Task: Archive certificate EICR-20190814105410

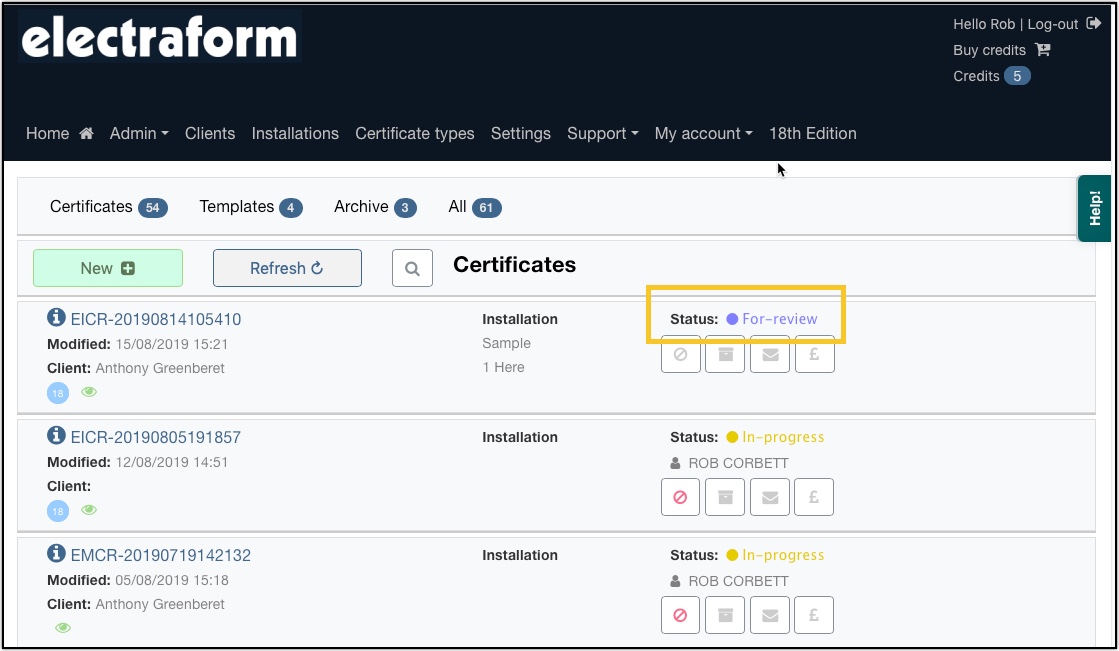Action: click(x=725, y=354)
